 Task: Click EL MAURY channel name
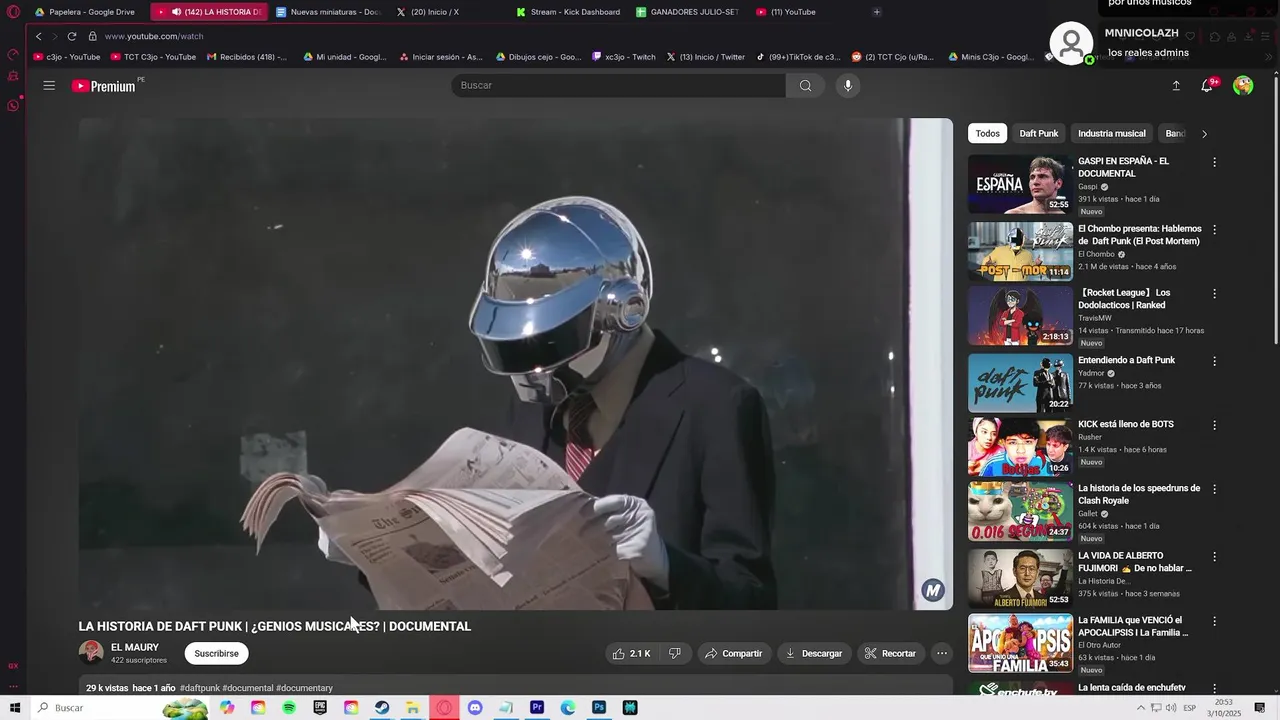[134, 647]
